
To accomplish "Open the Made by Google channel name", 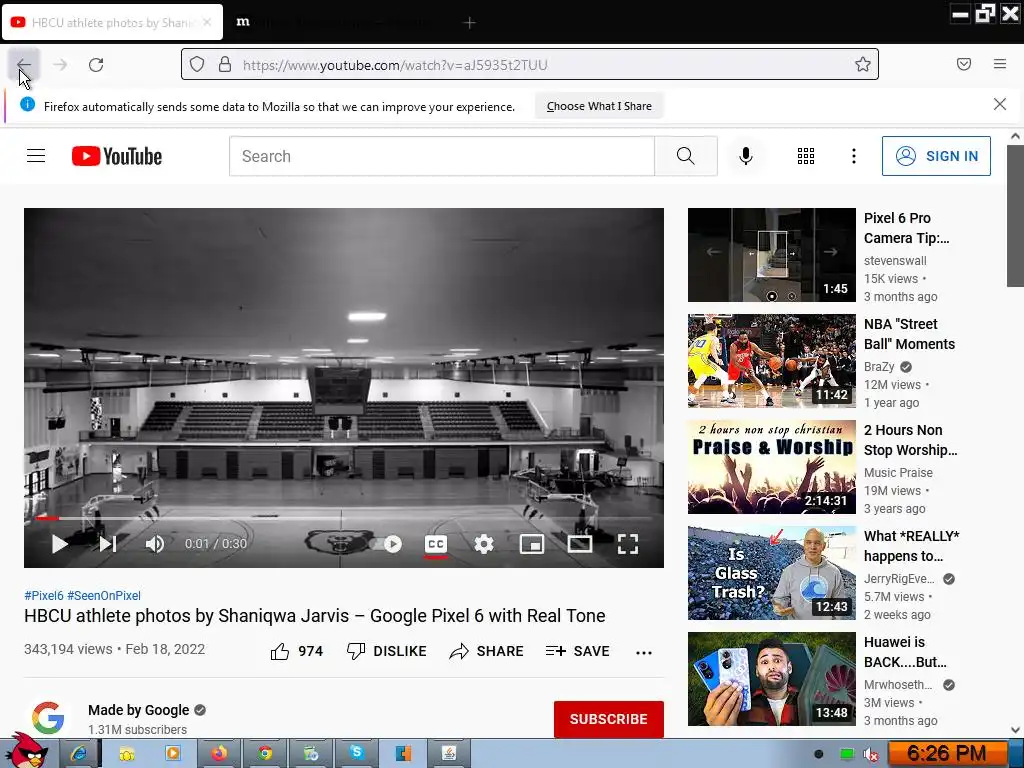I will tap(138, 710).
